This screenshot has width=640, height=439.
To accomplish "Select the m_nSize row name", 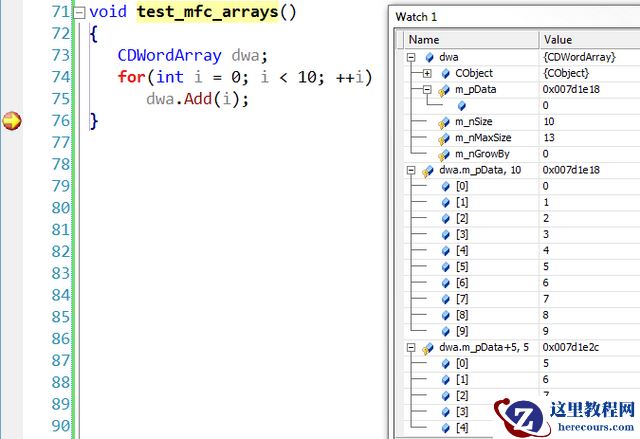I will click(473, 122).
